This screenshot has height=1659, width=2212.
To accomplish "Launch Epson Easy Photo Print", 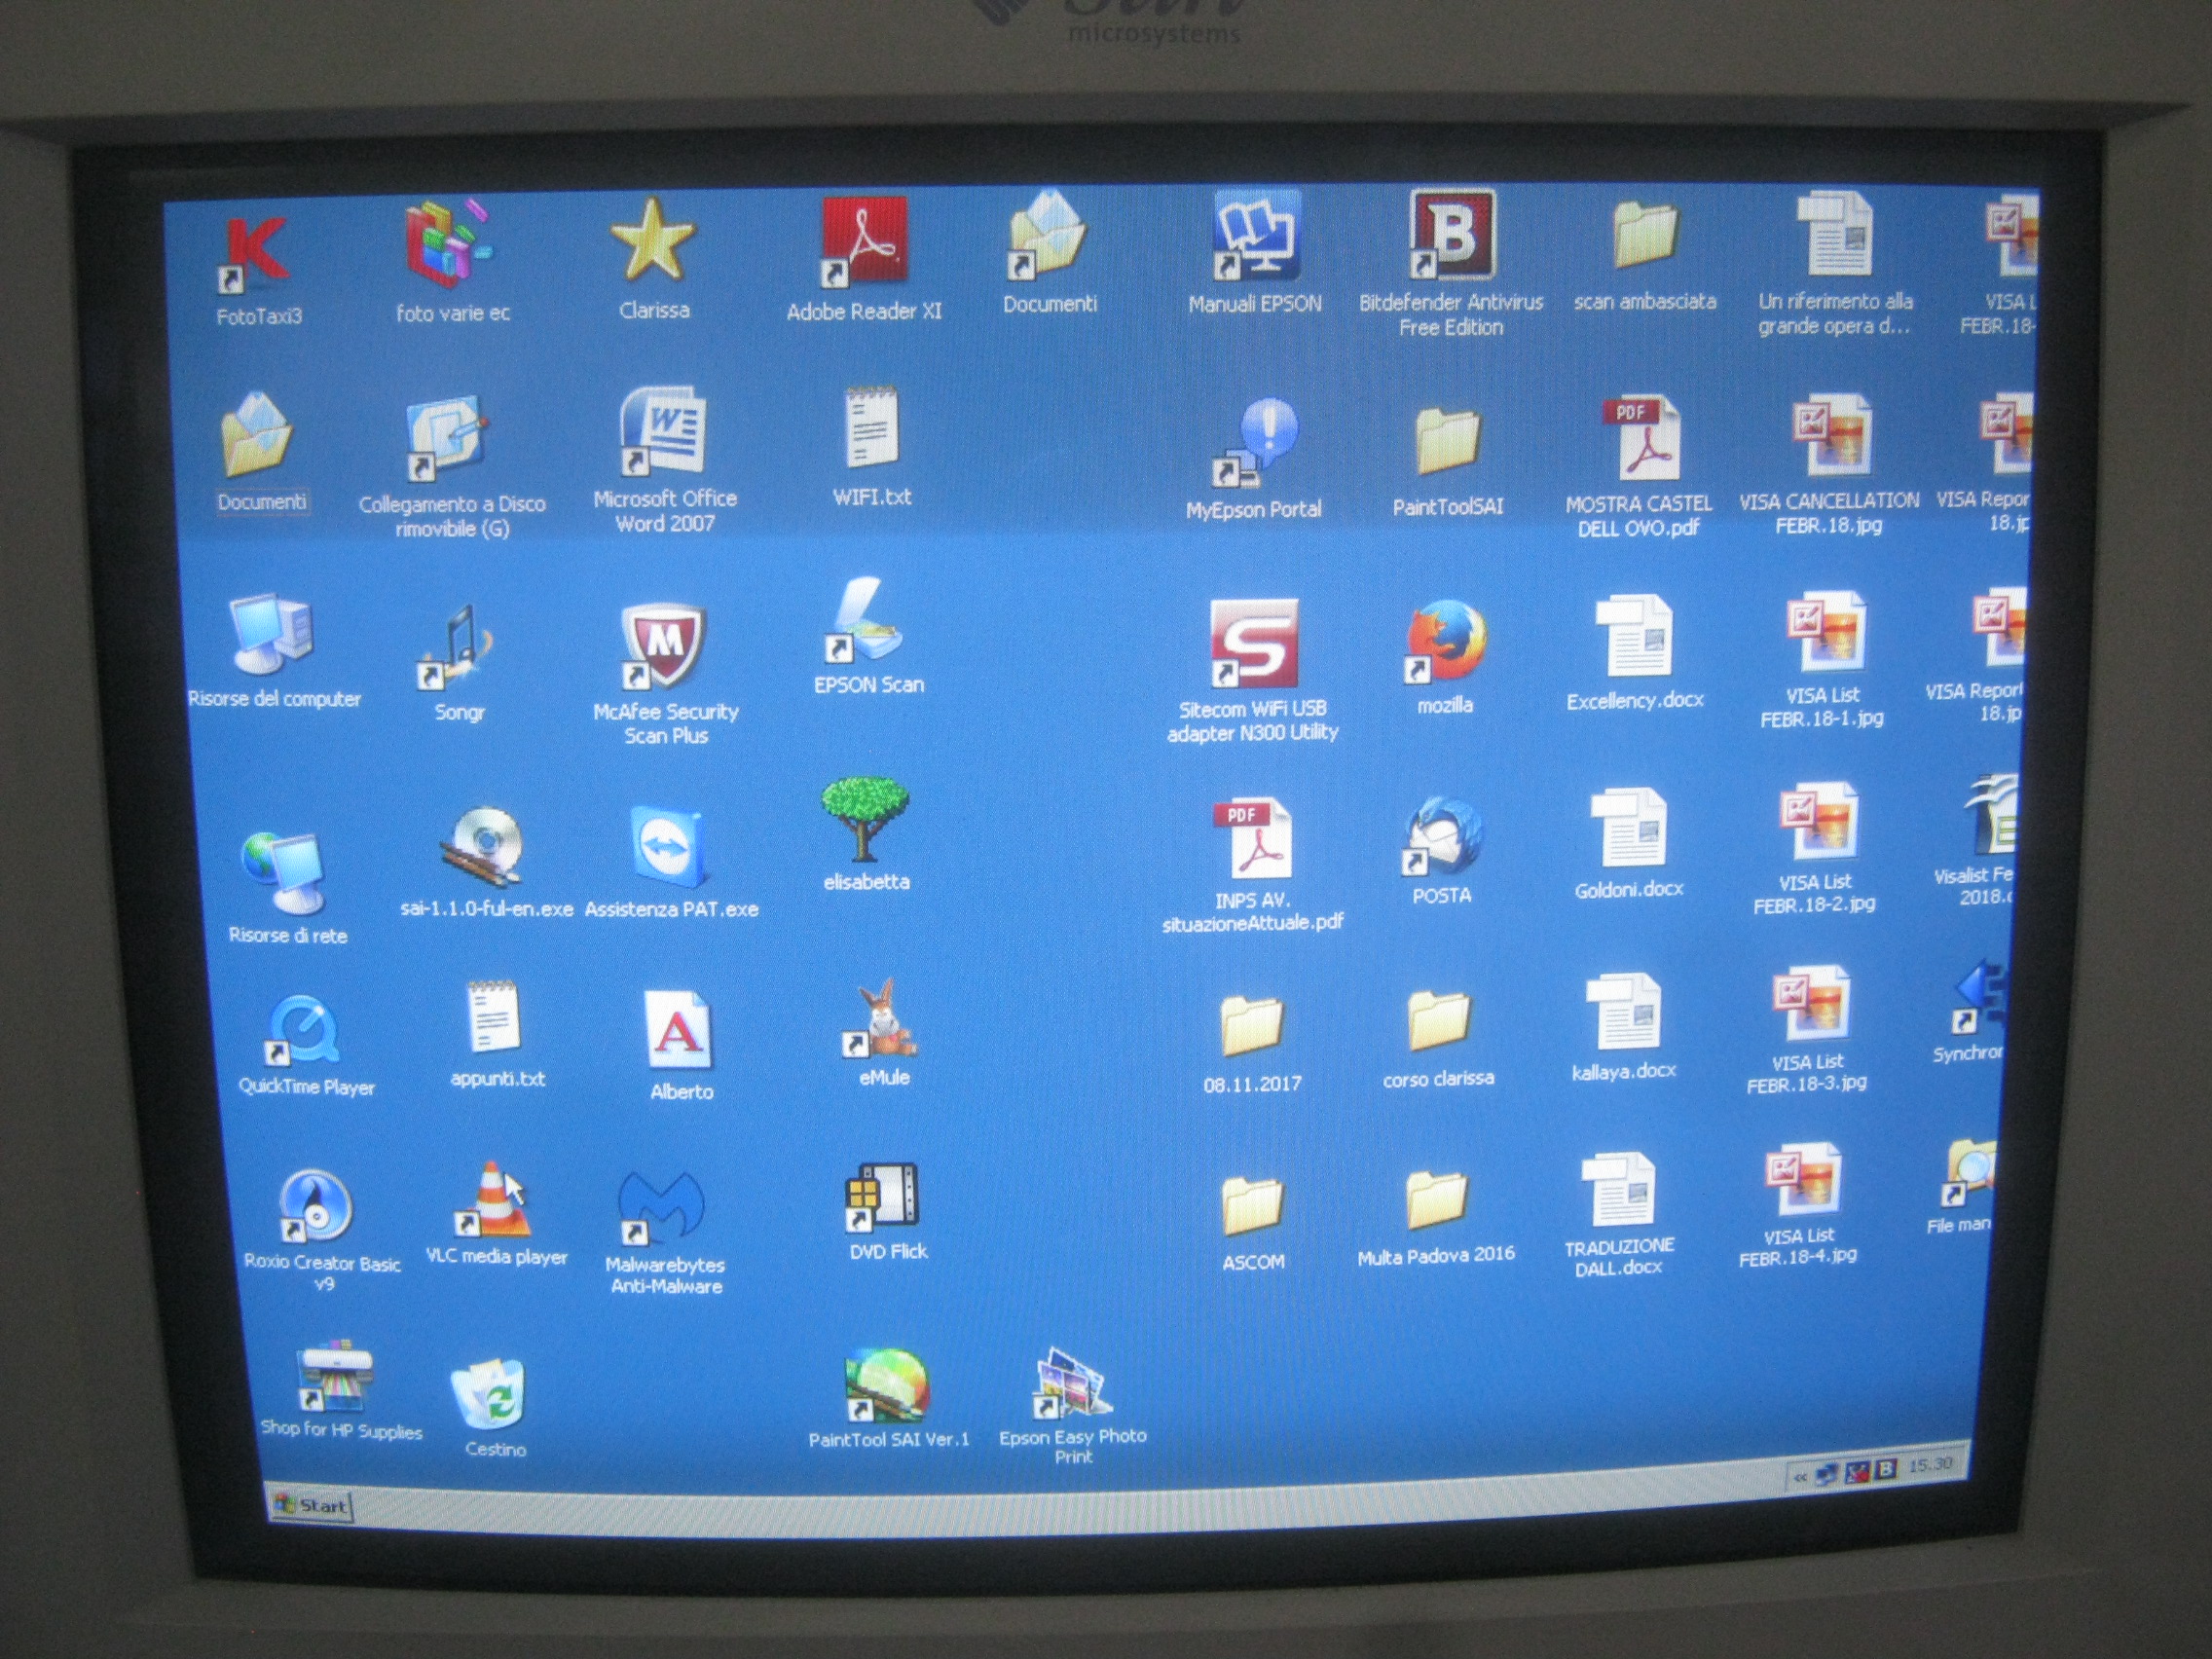I will click(1073, 1384).
